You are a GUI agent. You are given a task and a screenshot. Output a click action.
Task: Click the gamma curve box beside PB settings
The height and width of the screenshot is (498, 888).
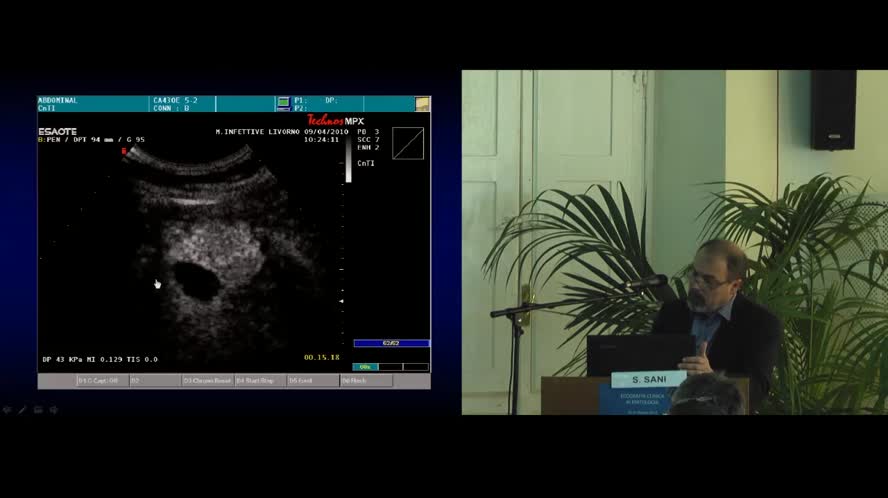[x=408, y=143]
